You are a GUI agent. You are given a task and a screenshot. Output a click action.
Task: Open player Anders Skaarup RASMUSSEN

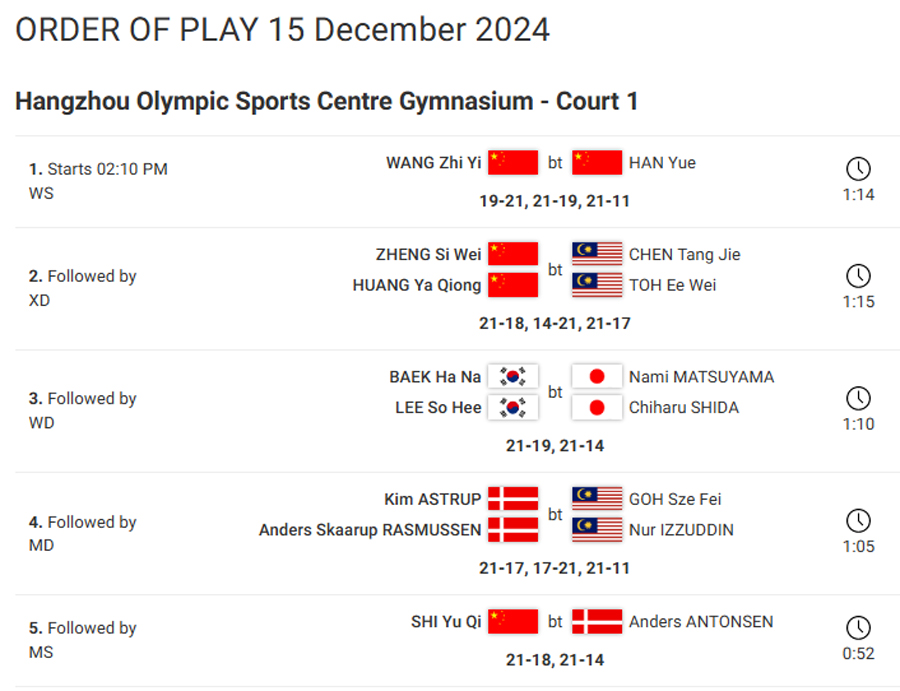370,530
